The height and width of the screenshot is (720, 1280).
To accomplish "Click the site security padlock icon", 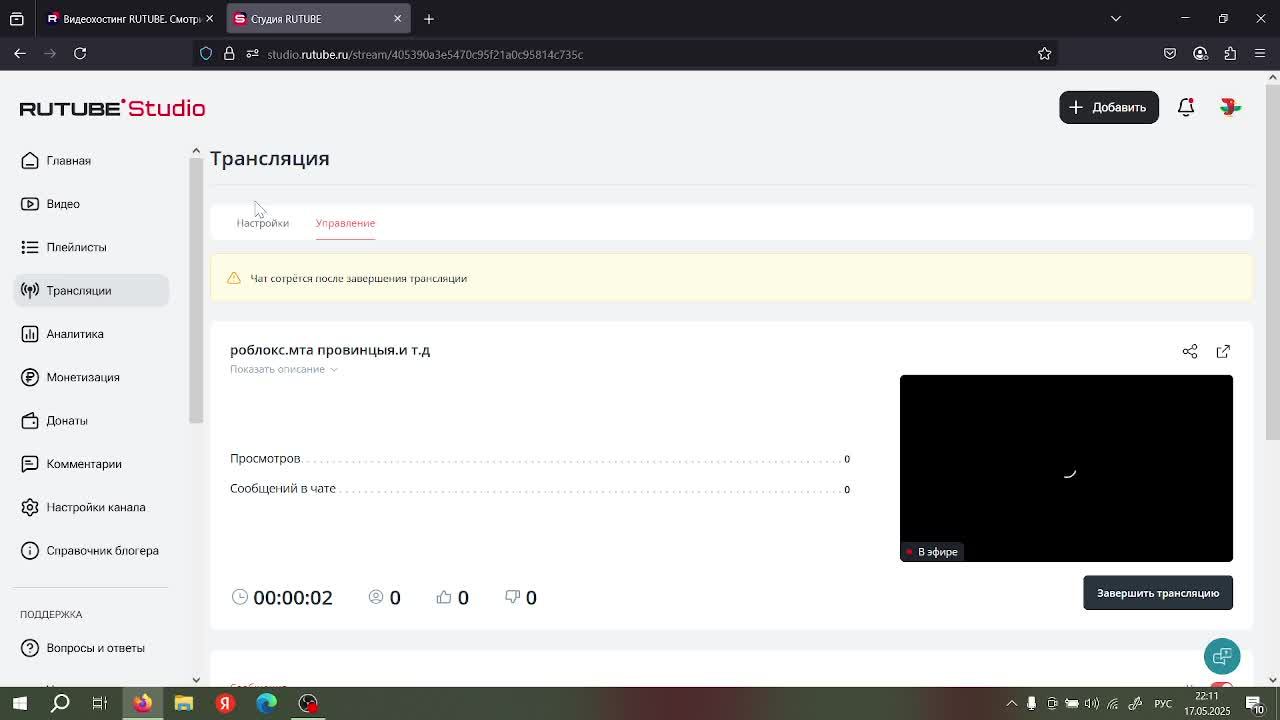I will pos(229,54).
